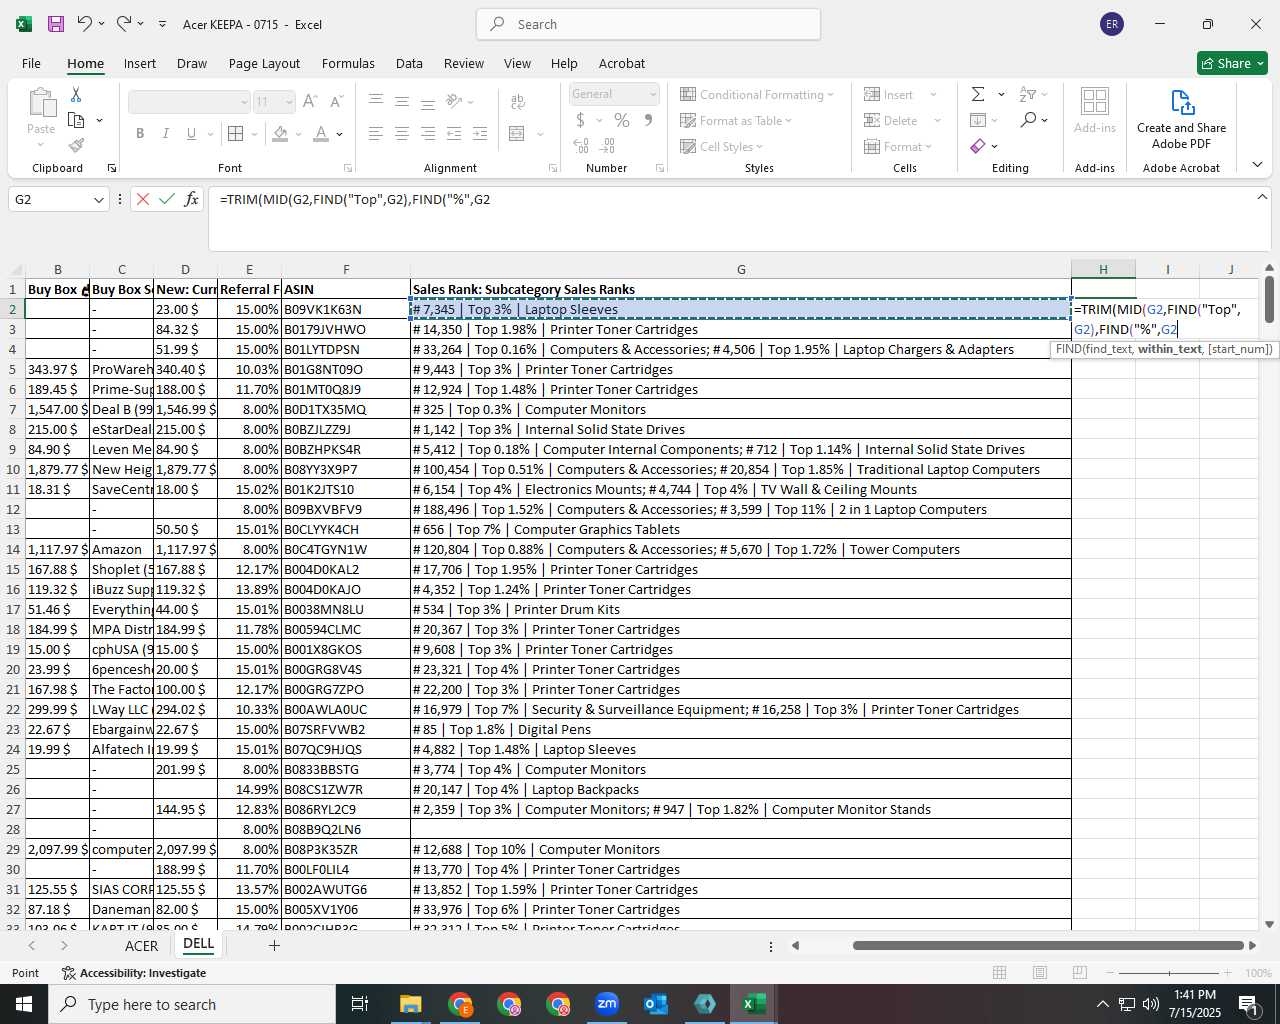1280x1024 pixels.
Task: Click the Copy icon in Clipboard group
Action: (76, 120)
